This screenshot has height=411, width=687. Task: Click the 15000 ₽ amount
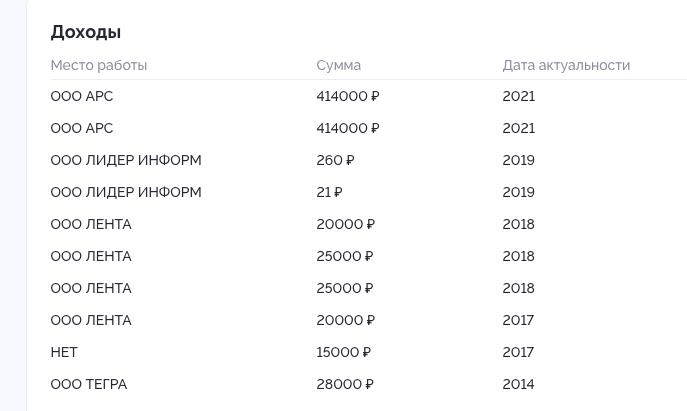(x=343, y=352)
